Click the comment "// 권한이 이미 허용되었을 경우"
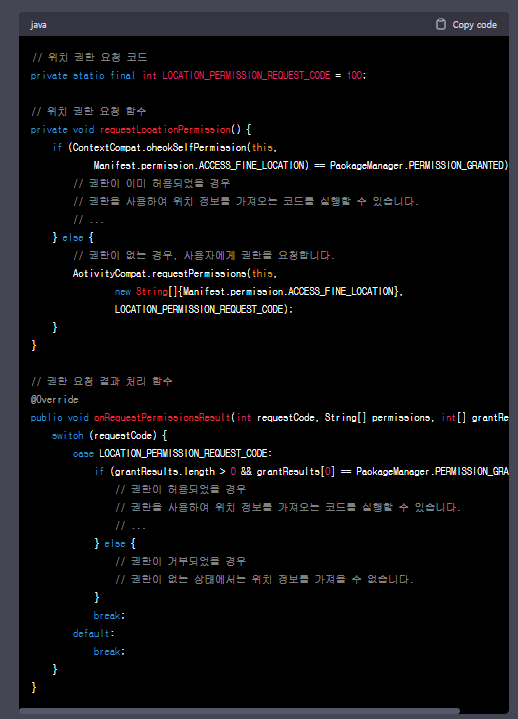 (x=152, y=183)
